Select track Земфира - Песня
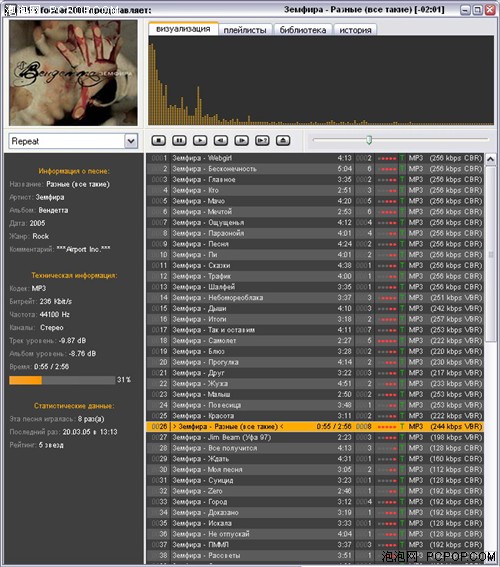Viewport: 500px width, 567px height. [x=315, y=244]
